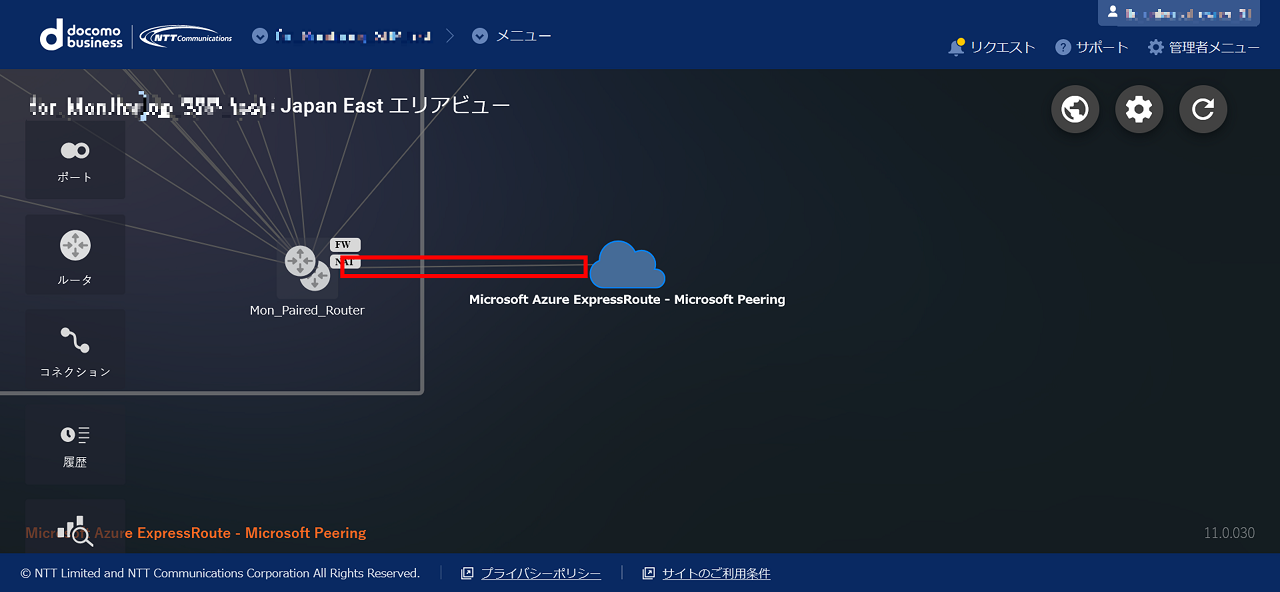Open the コネクション (Connection) sidebar item

pos(75,350)
